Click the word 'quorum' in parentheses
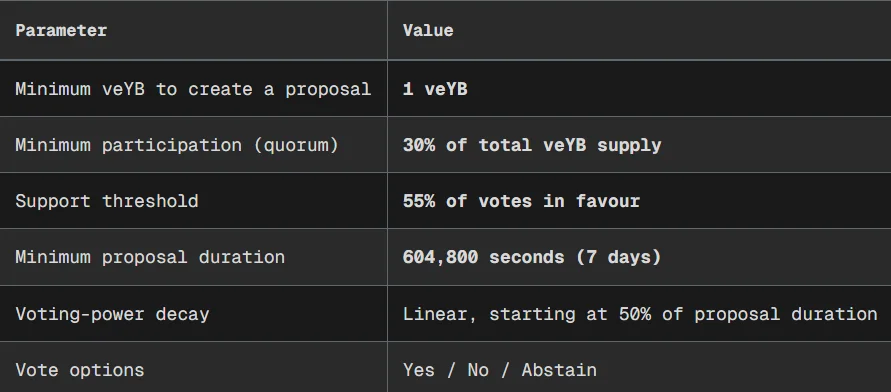This screenshot has height=392, width=891. pyautogui.click(x=296, y=145)
